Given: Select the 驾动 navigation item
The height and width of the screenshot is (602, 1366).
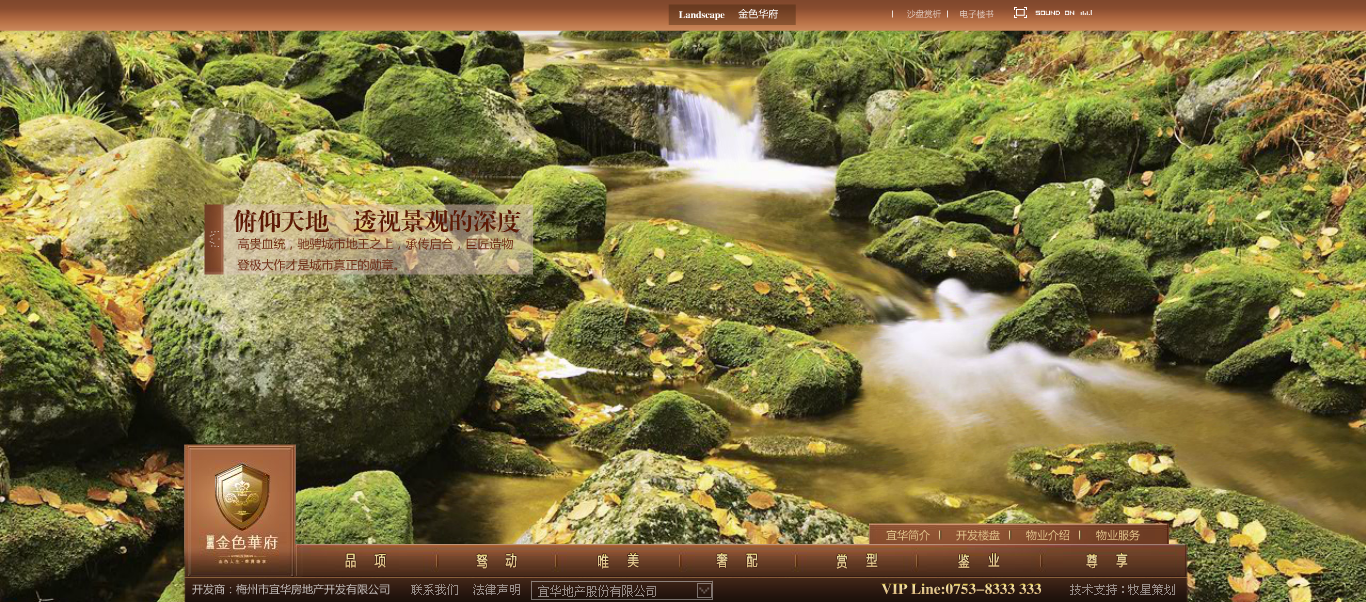Looking at the screenshot, I should [x=496, y=561].
